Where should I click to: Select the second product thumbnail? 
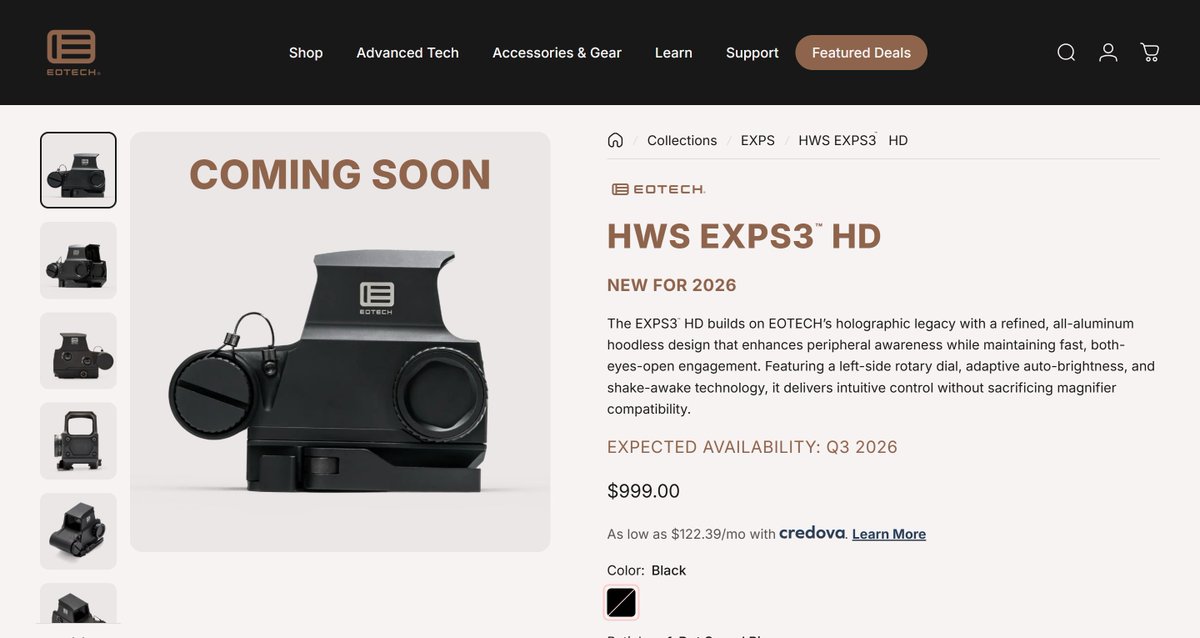click(78, 260)
